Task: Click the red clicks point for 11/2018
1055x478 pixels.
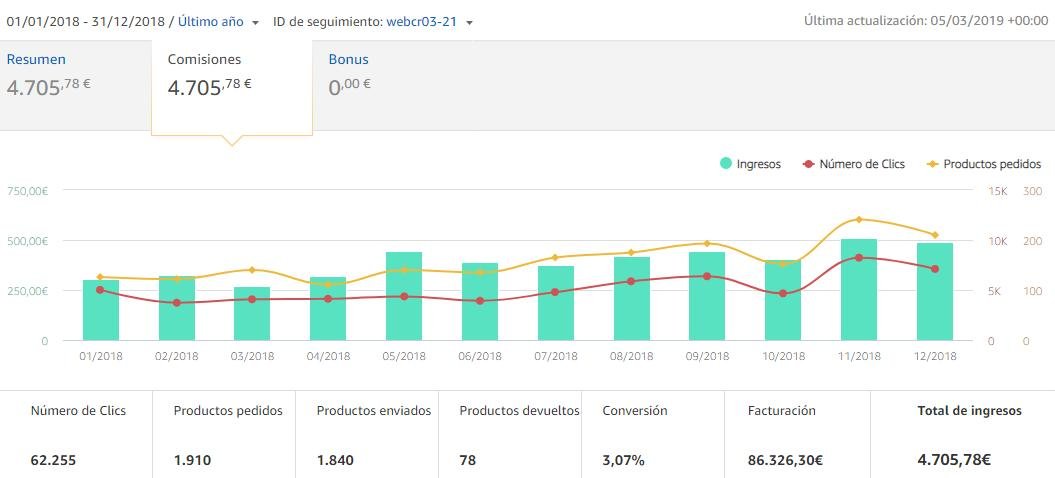Action: 859,258
